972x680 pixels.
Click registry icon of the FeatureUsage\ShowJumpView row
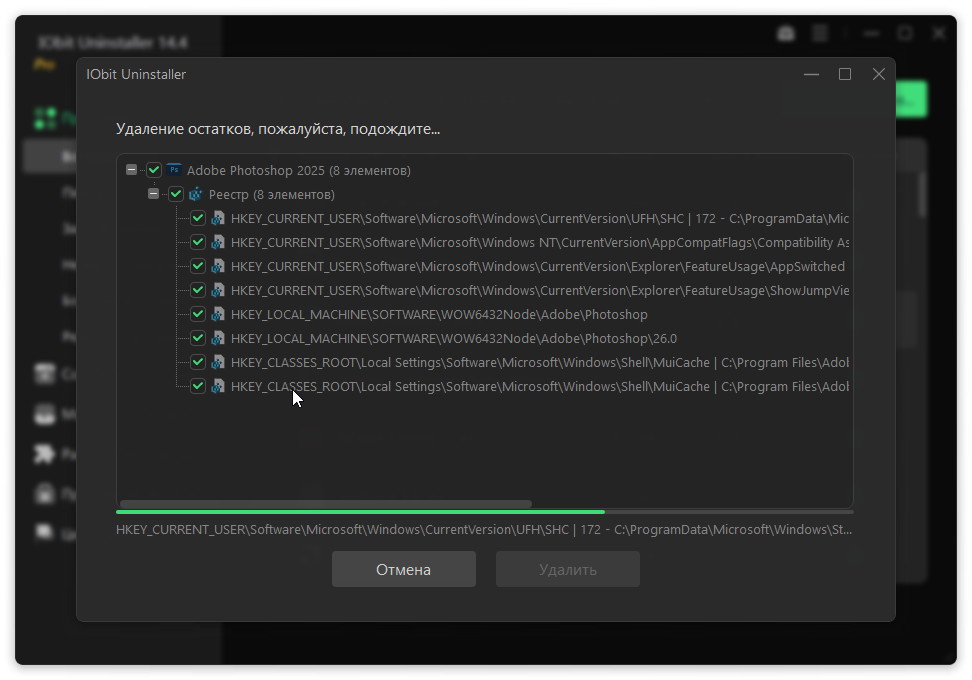click(x=218, y=290)
